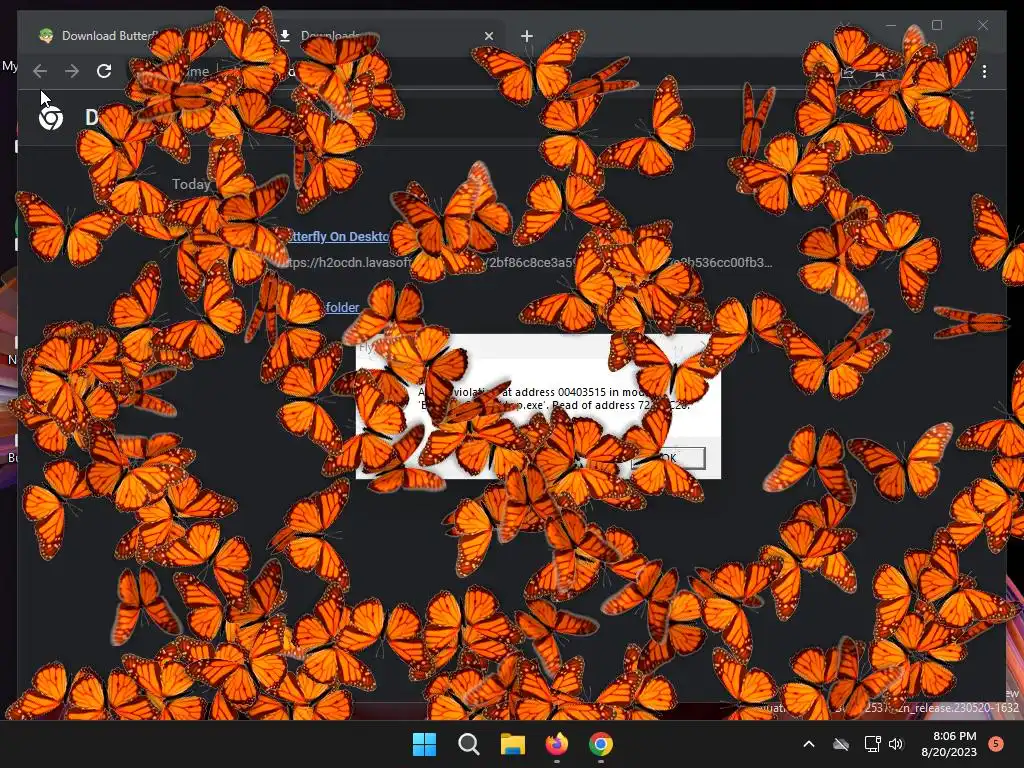Viewport: 1024px width, 768px height.
Task: Close the Downloads tab
Action: point(488,36)
